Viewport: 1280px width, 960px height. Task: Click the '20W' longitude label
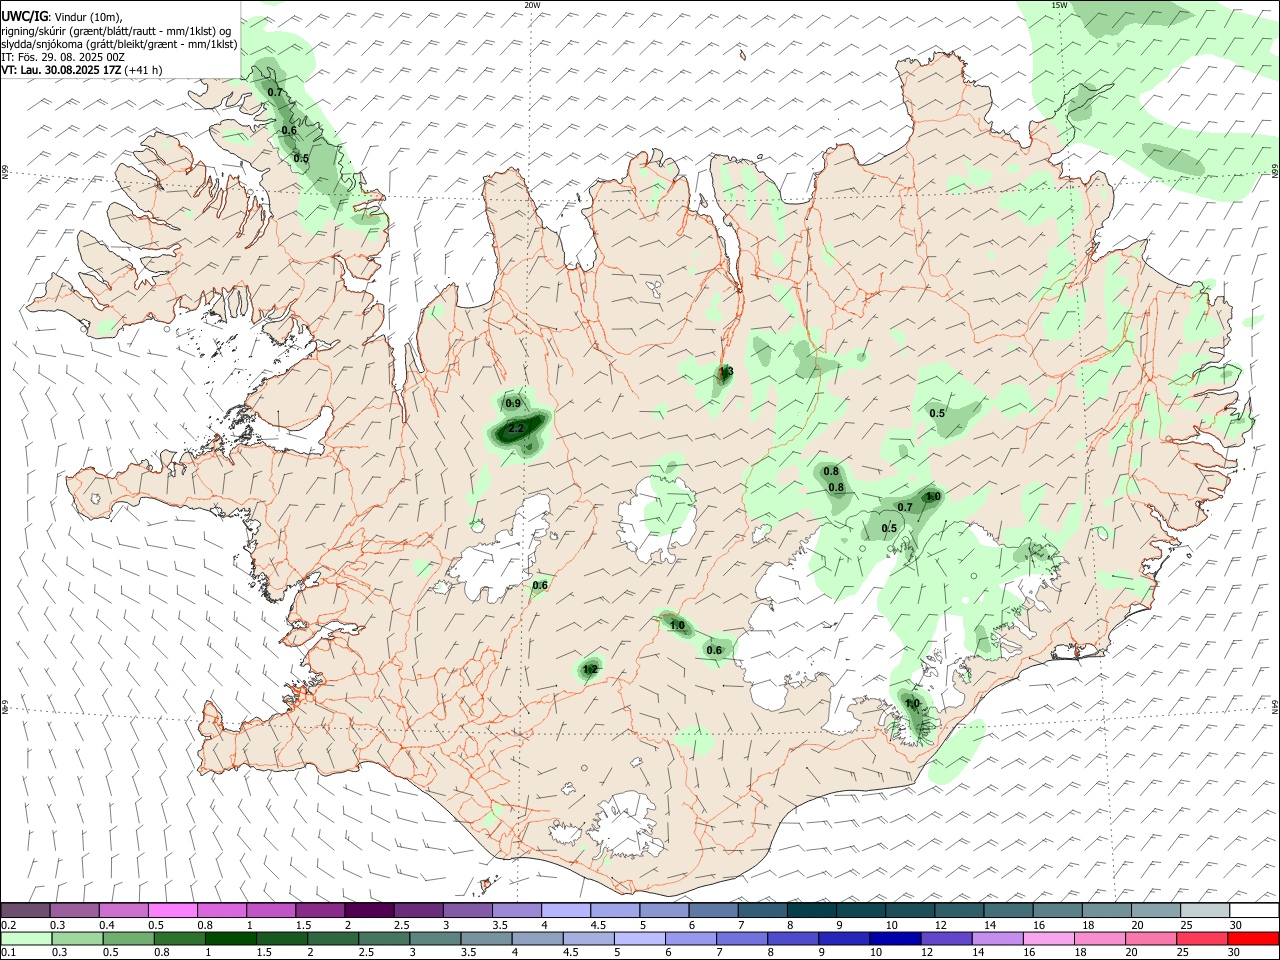532,5
